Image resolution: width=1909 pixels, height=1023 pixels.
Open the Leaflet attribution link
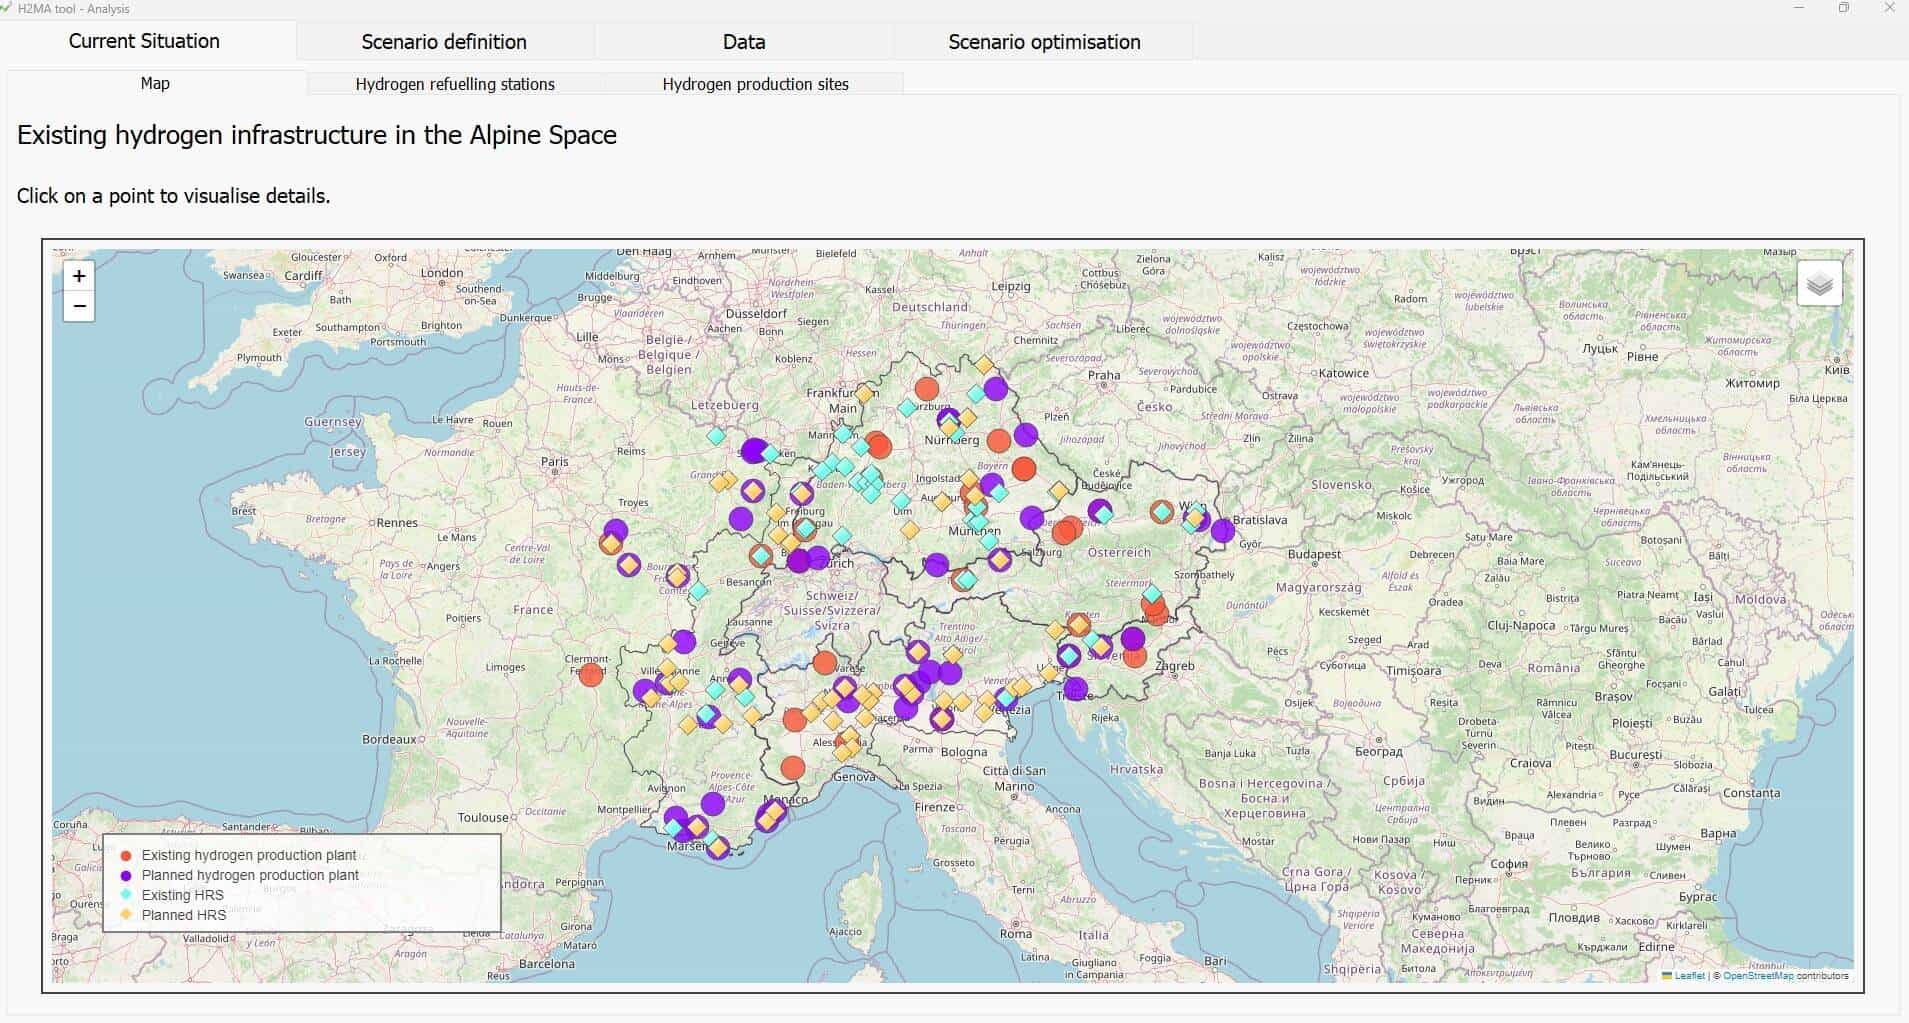(1689, 976)
